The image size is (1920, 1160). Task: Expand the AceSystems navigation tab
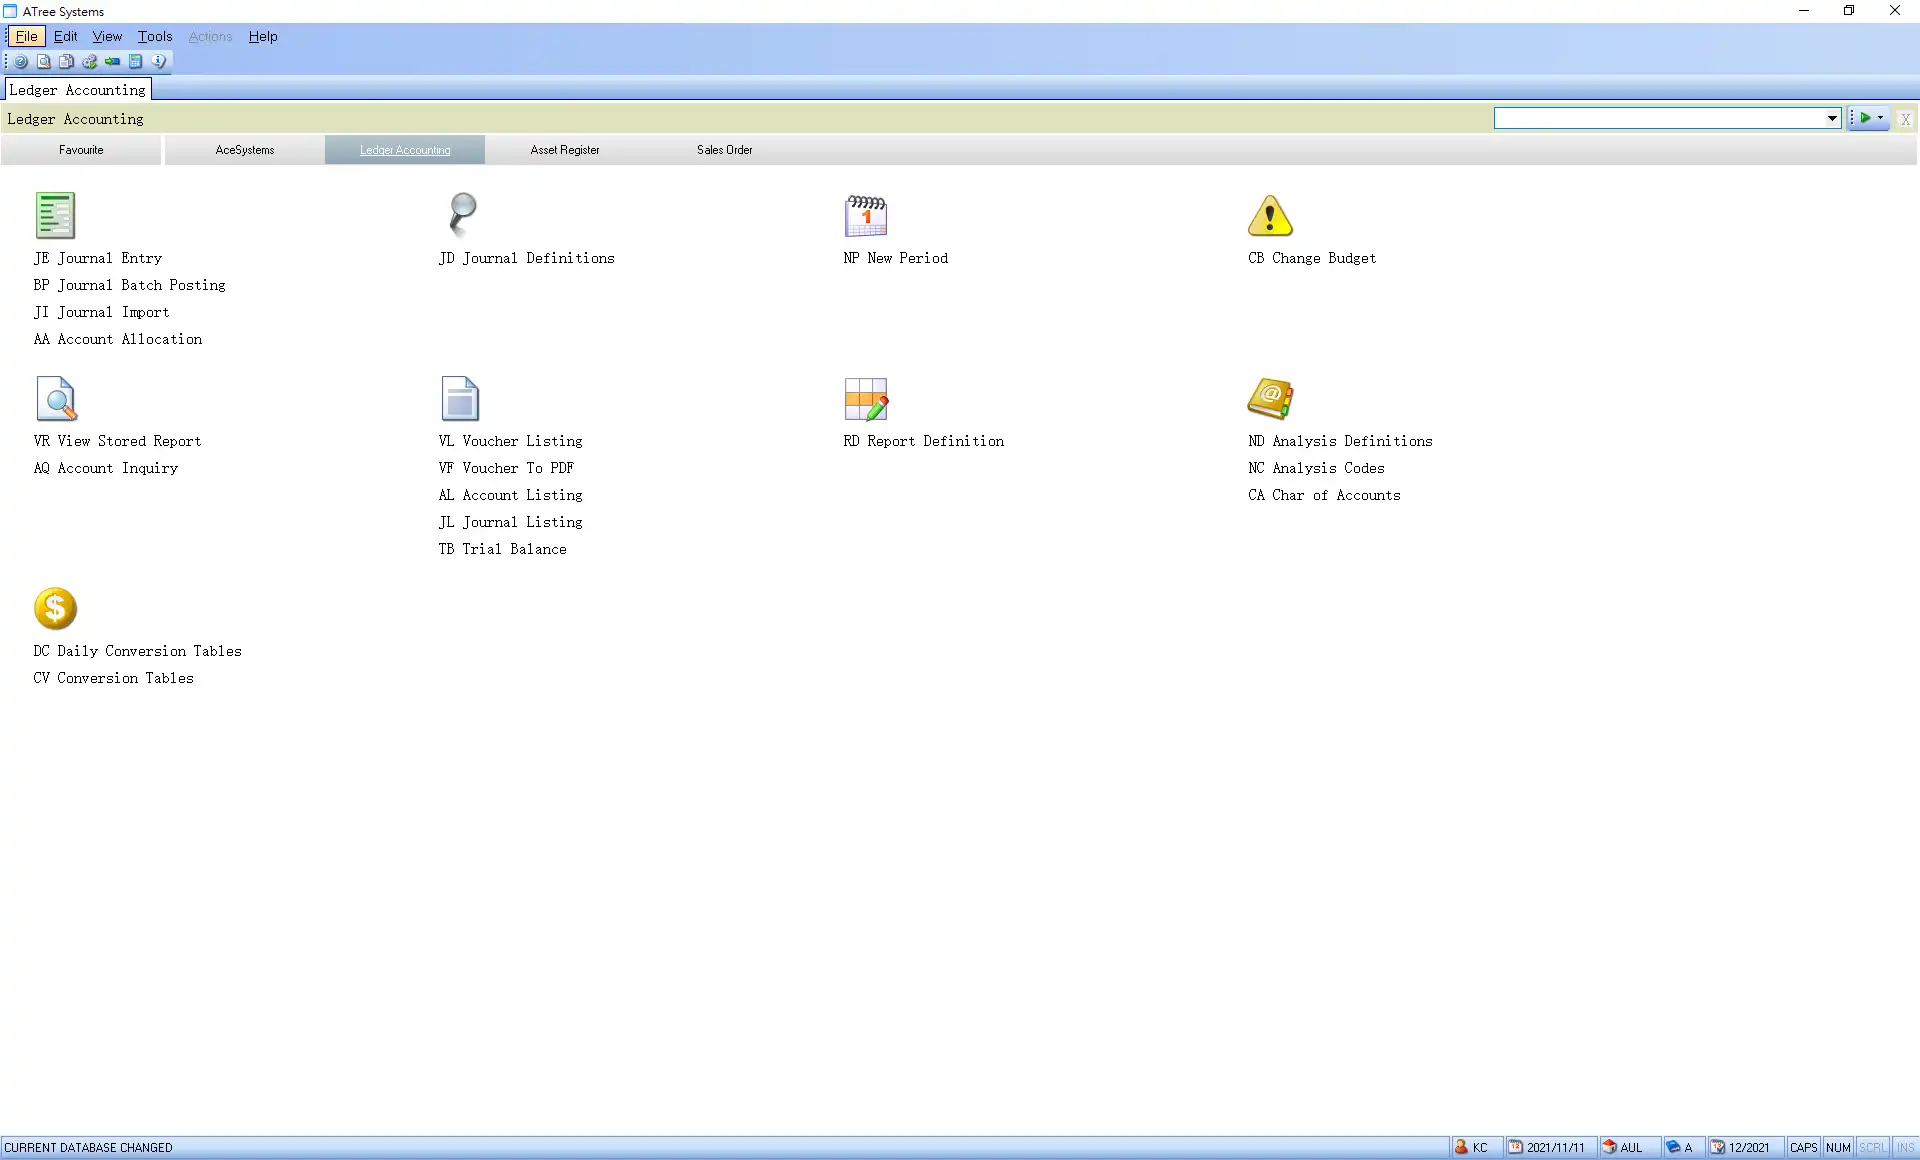pyautogui.click(x=244, y=149)
